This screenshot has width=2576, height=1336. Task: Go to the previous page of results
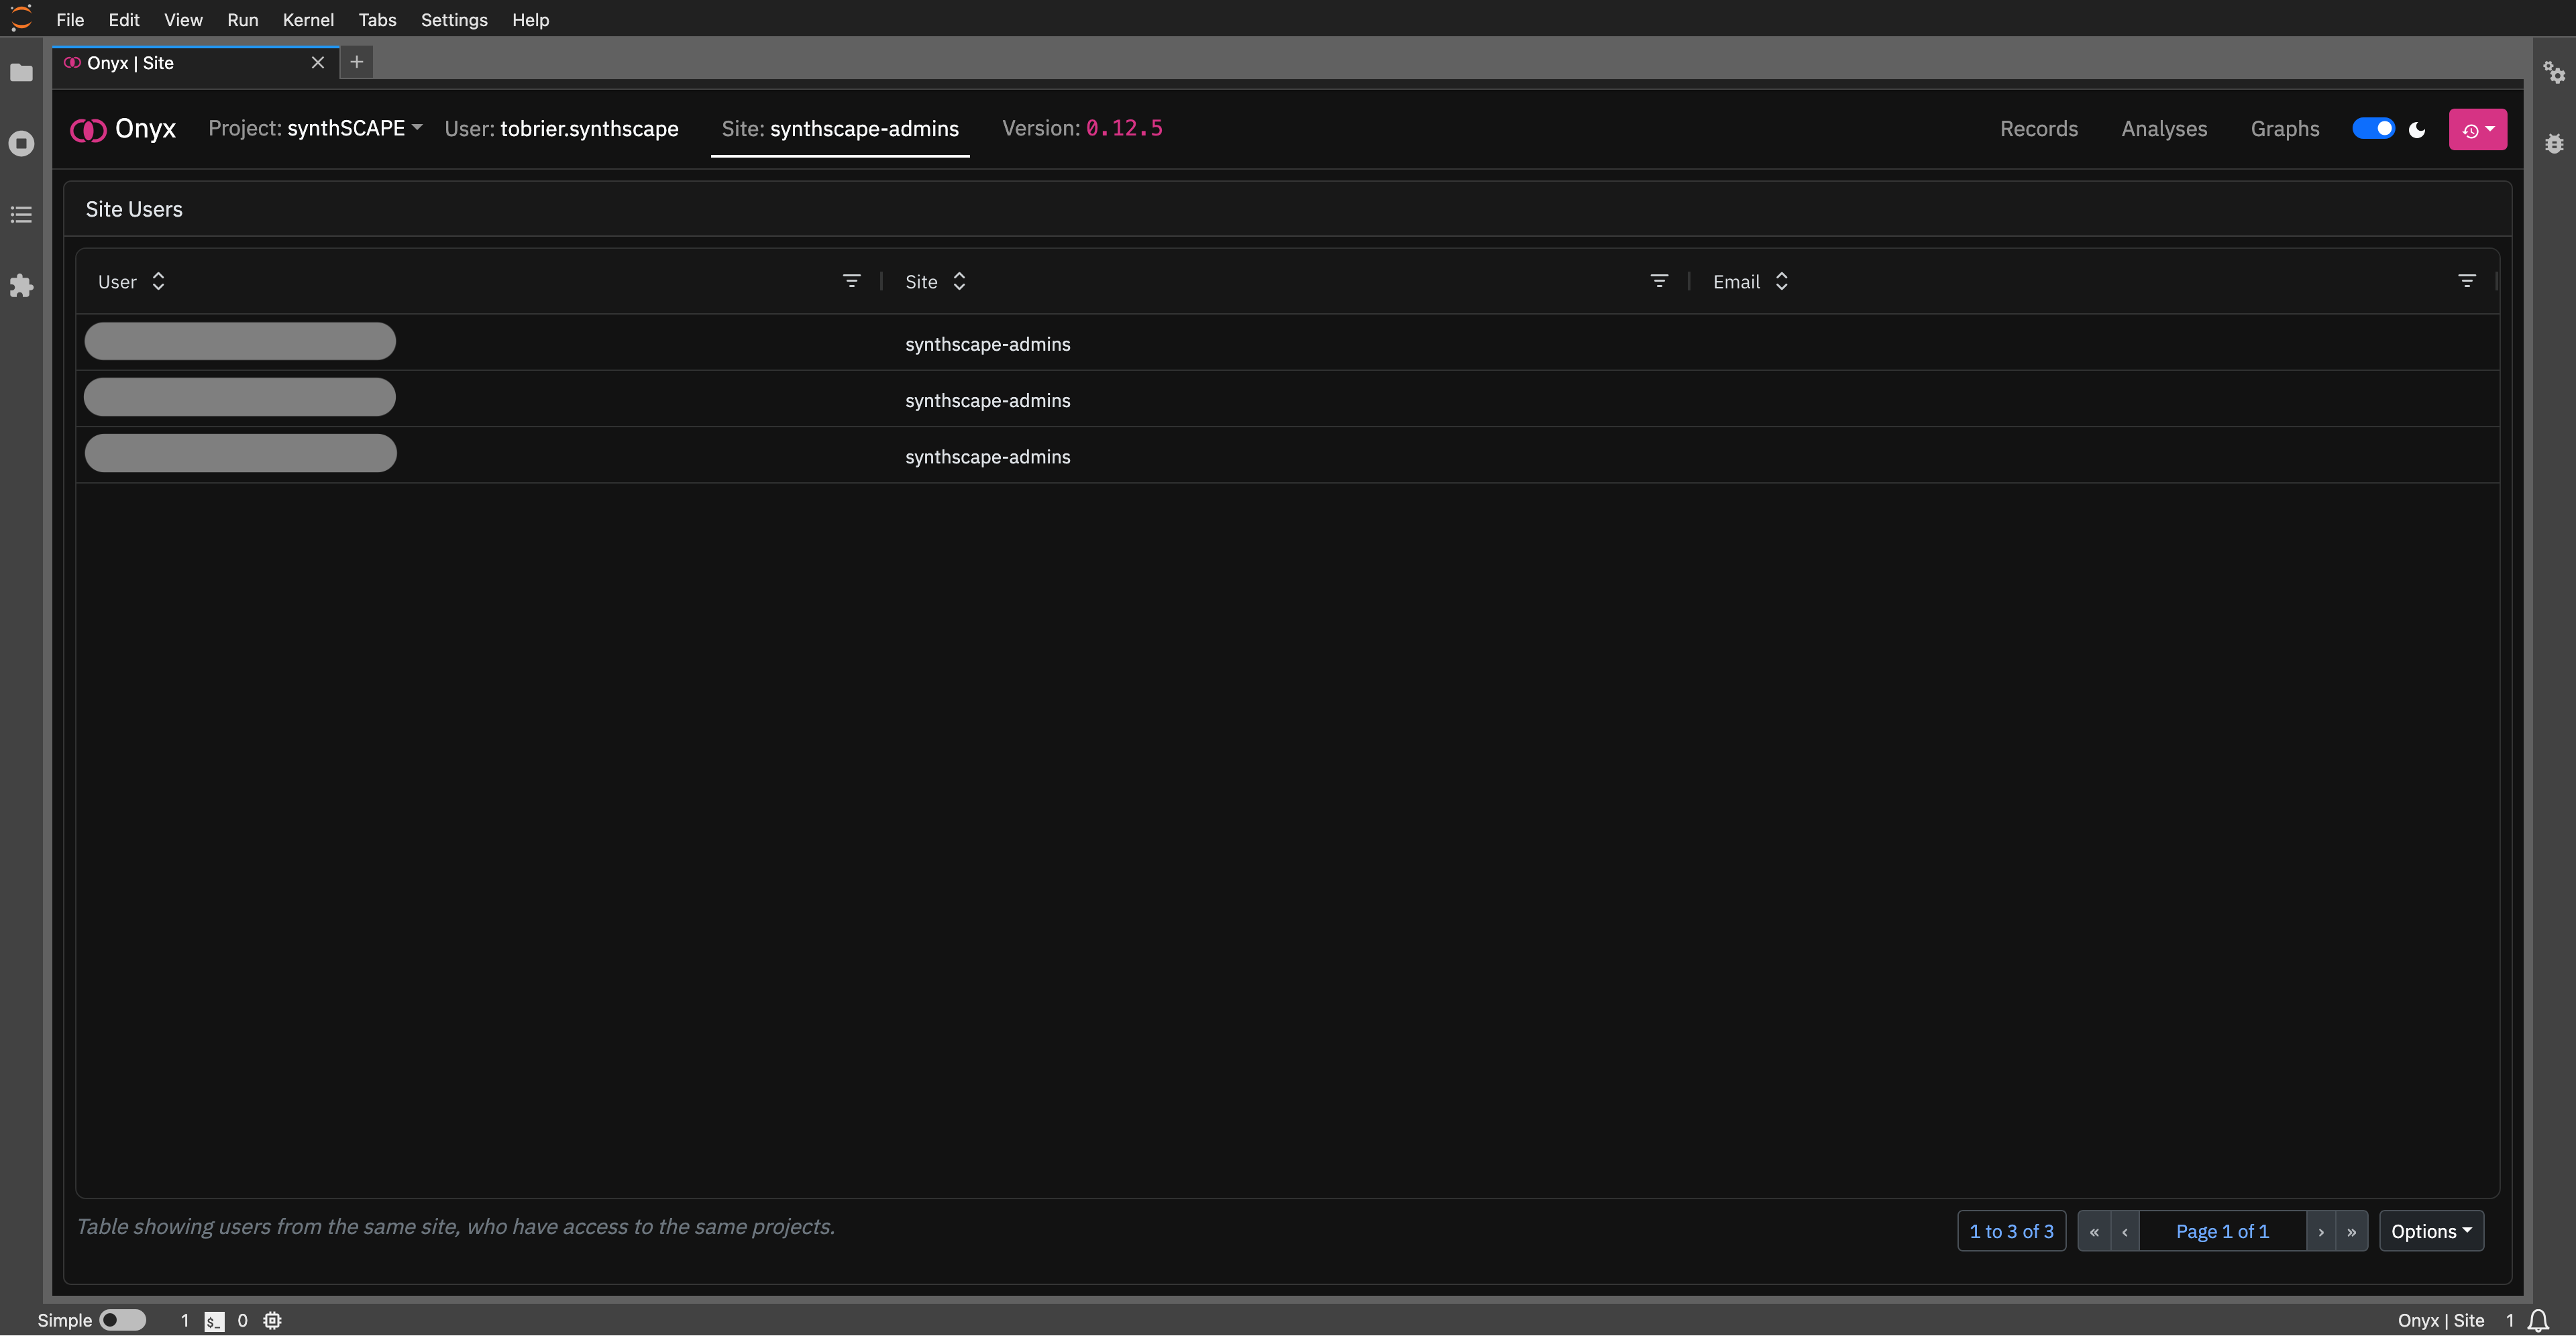tap(2125, 1232)
